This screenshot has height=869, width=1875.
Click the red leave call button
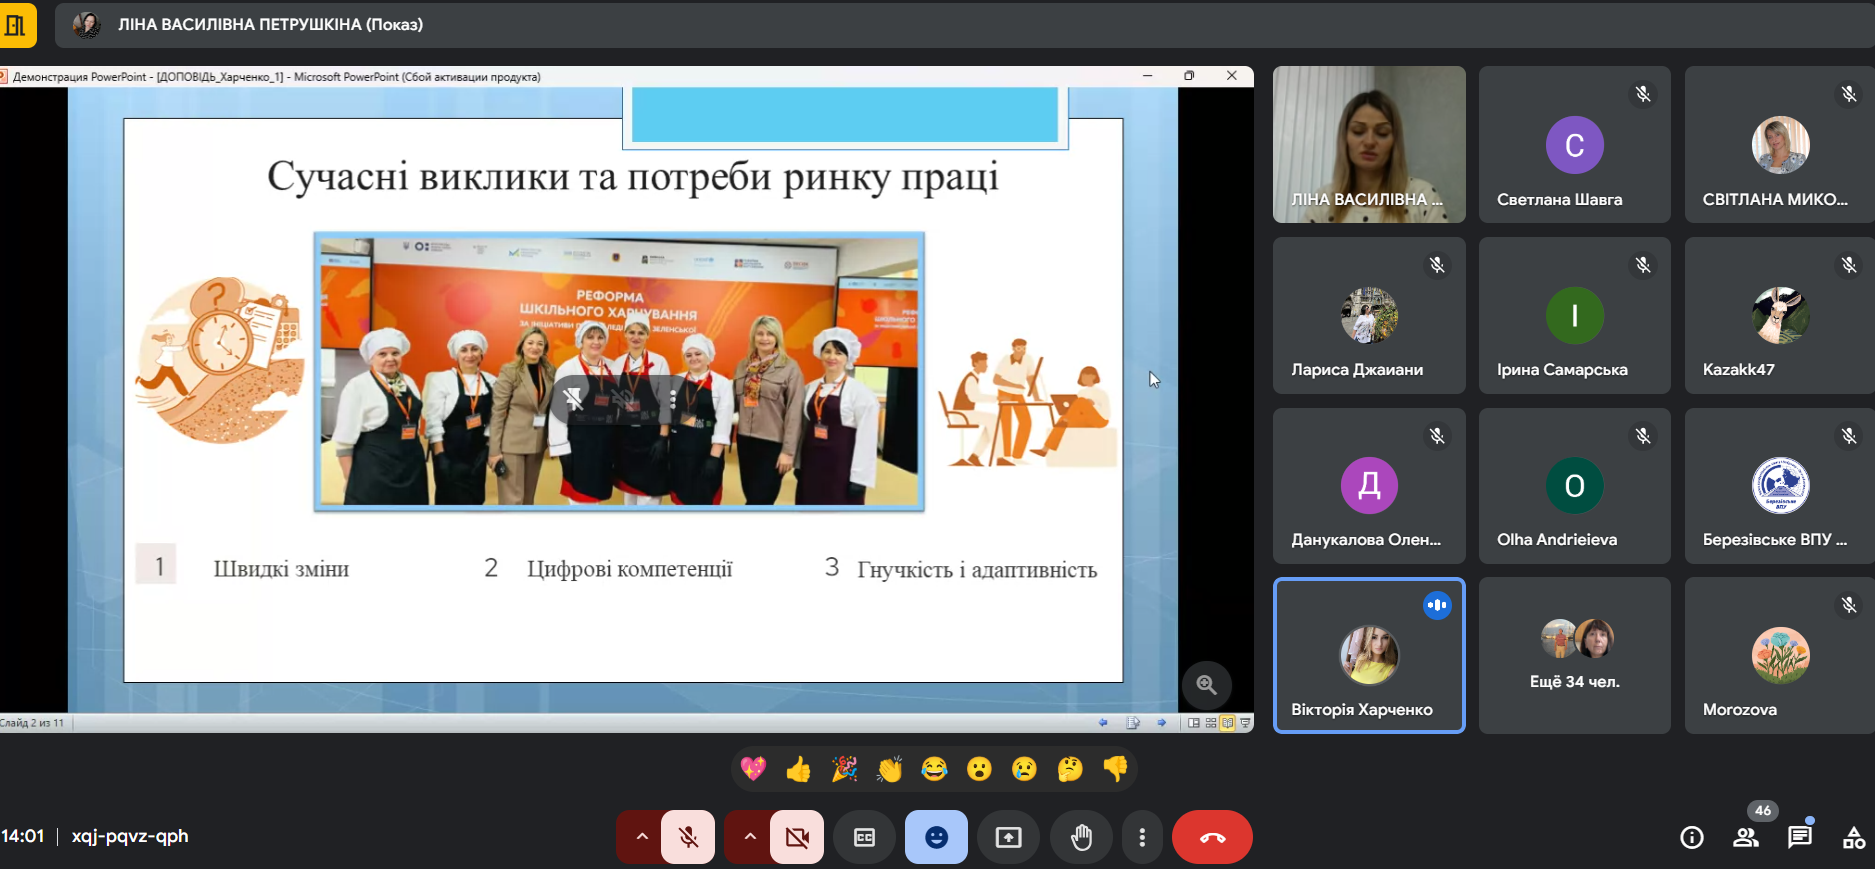(1212, 837)
